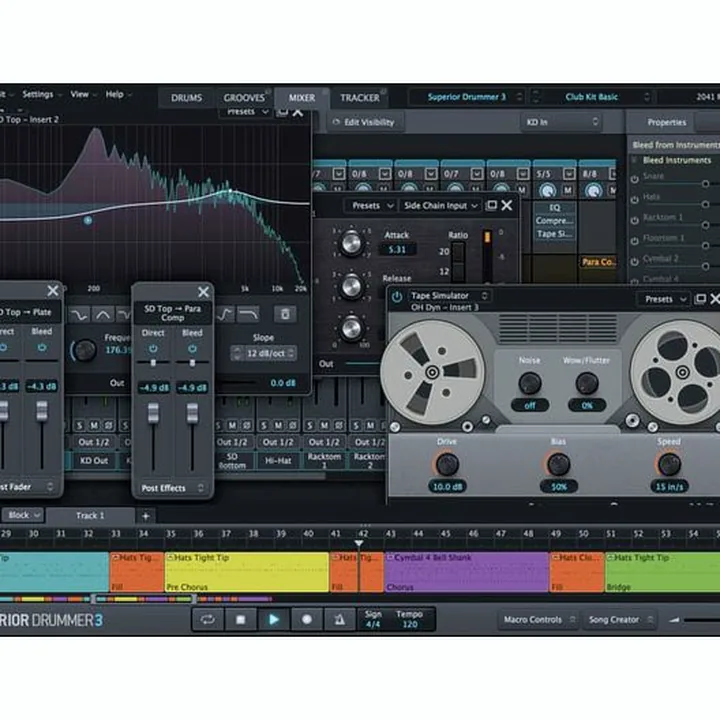Click the record button in transport

(307, 620)
